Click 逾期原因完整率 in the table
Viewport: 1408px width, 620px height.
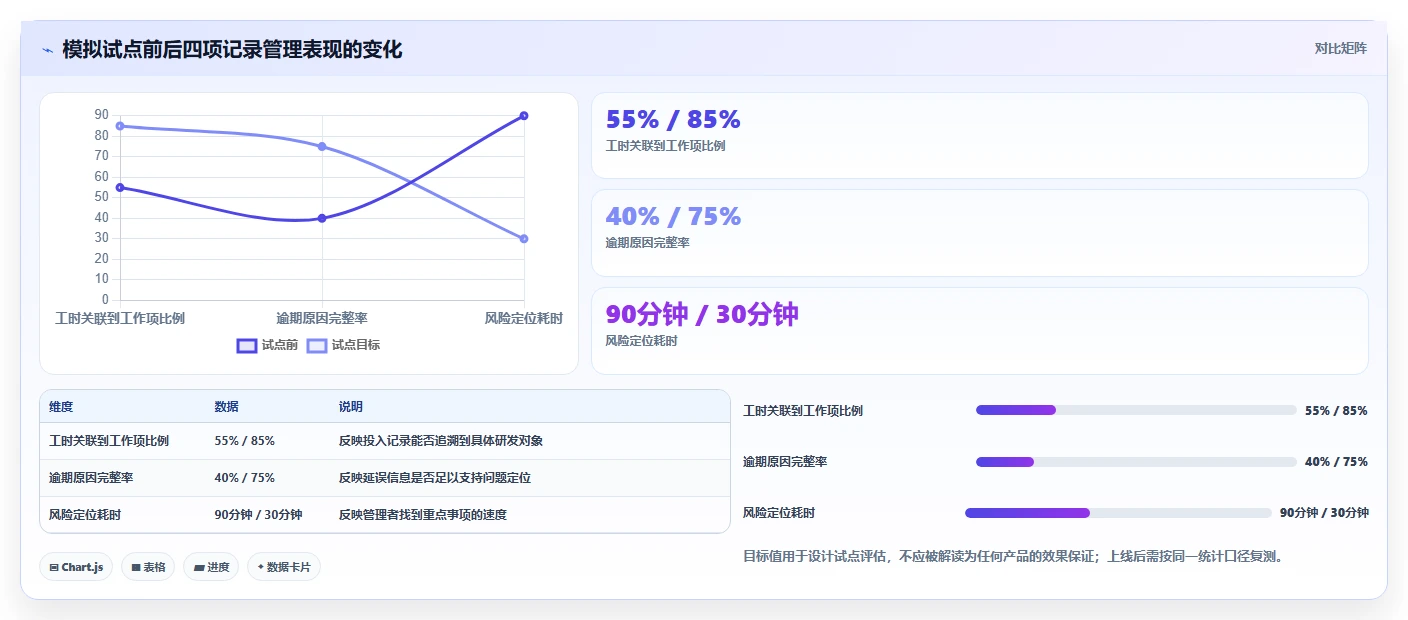[x=91, y=478]
